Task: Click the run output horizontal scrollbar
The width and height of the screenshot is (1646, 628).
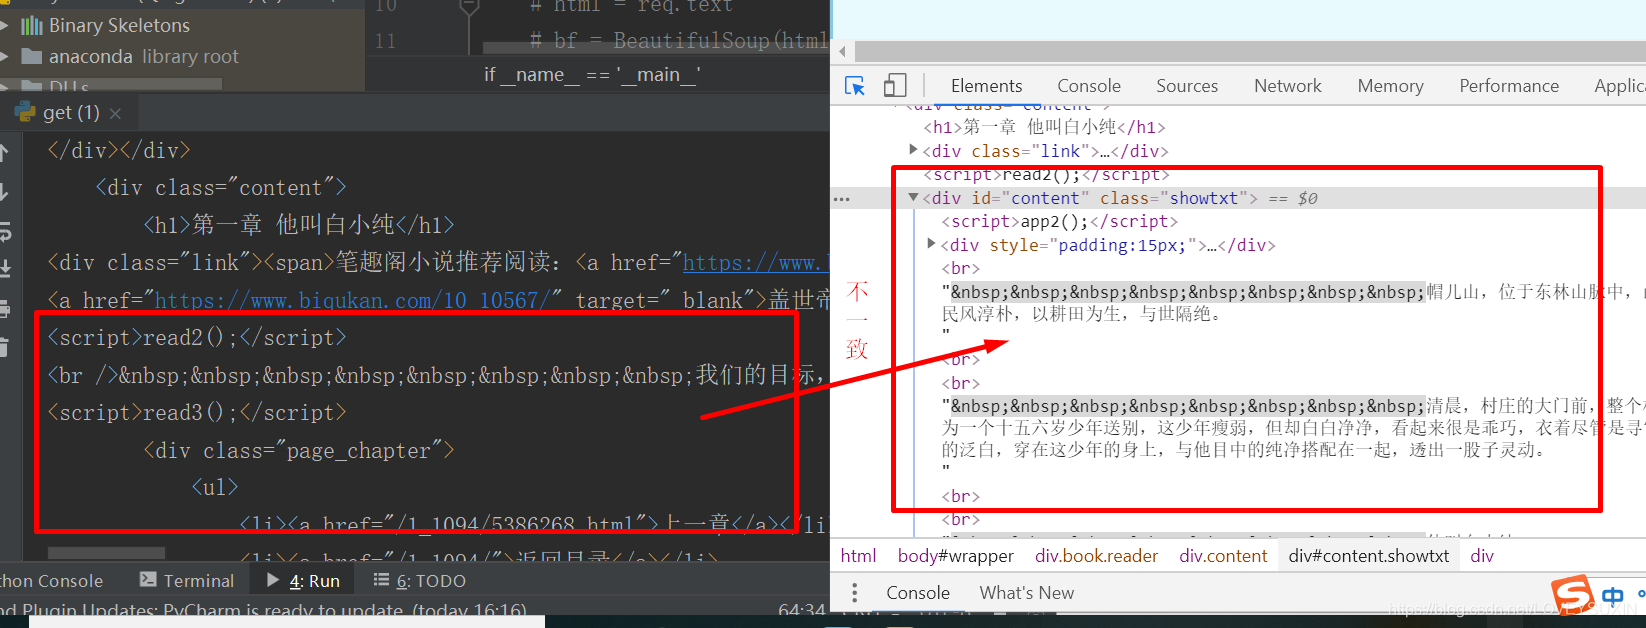Action: click(x=107, y=553)
